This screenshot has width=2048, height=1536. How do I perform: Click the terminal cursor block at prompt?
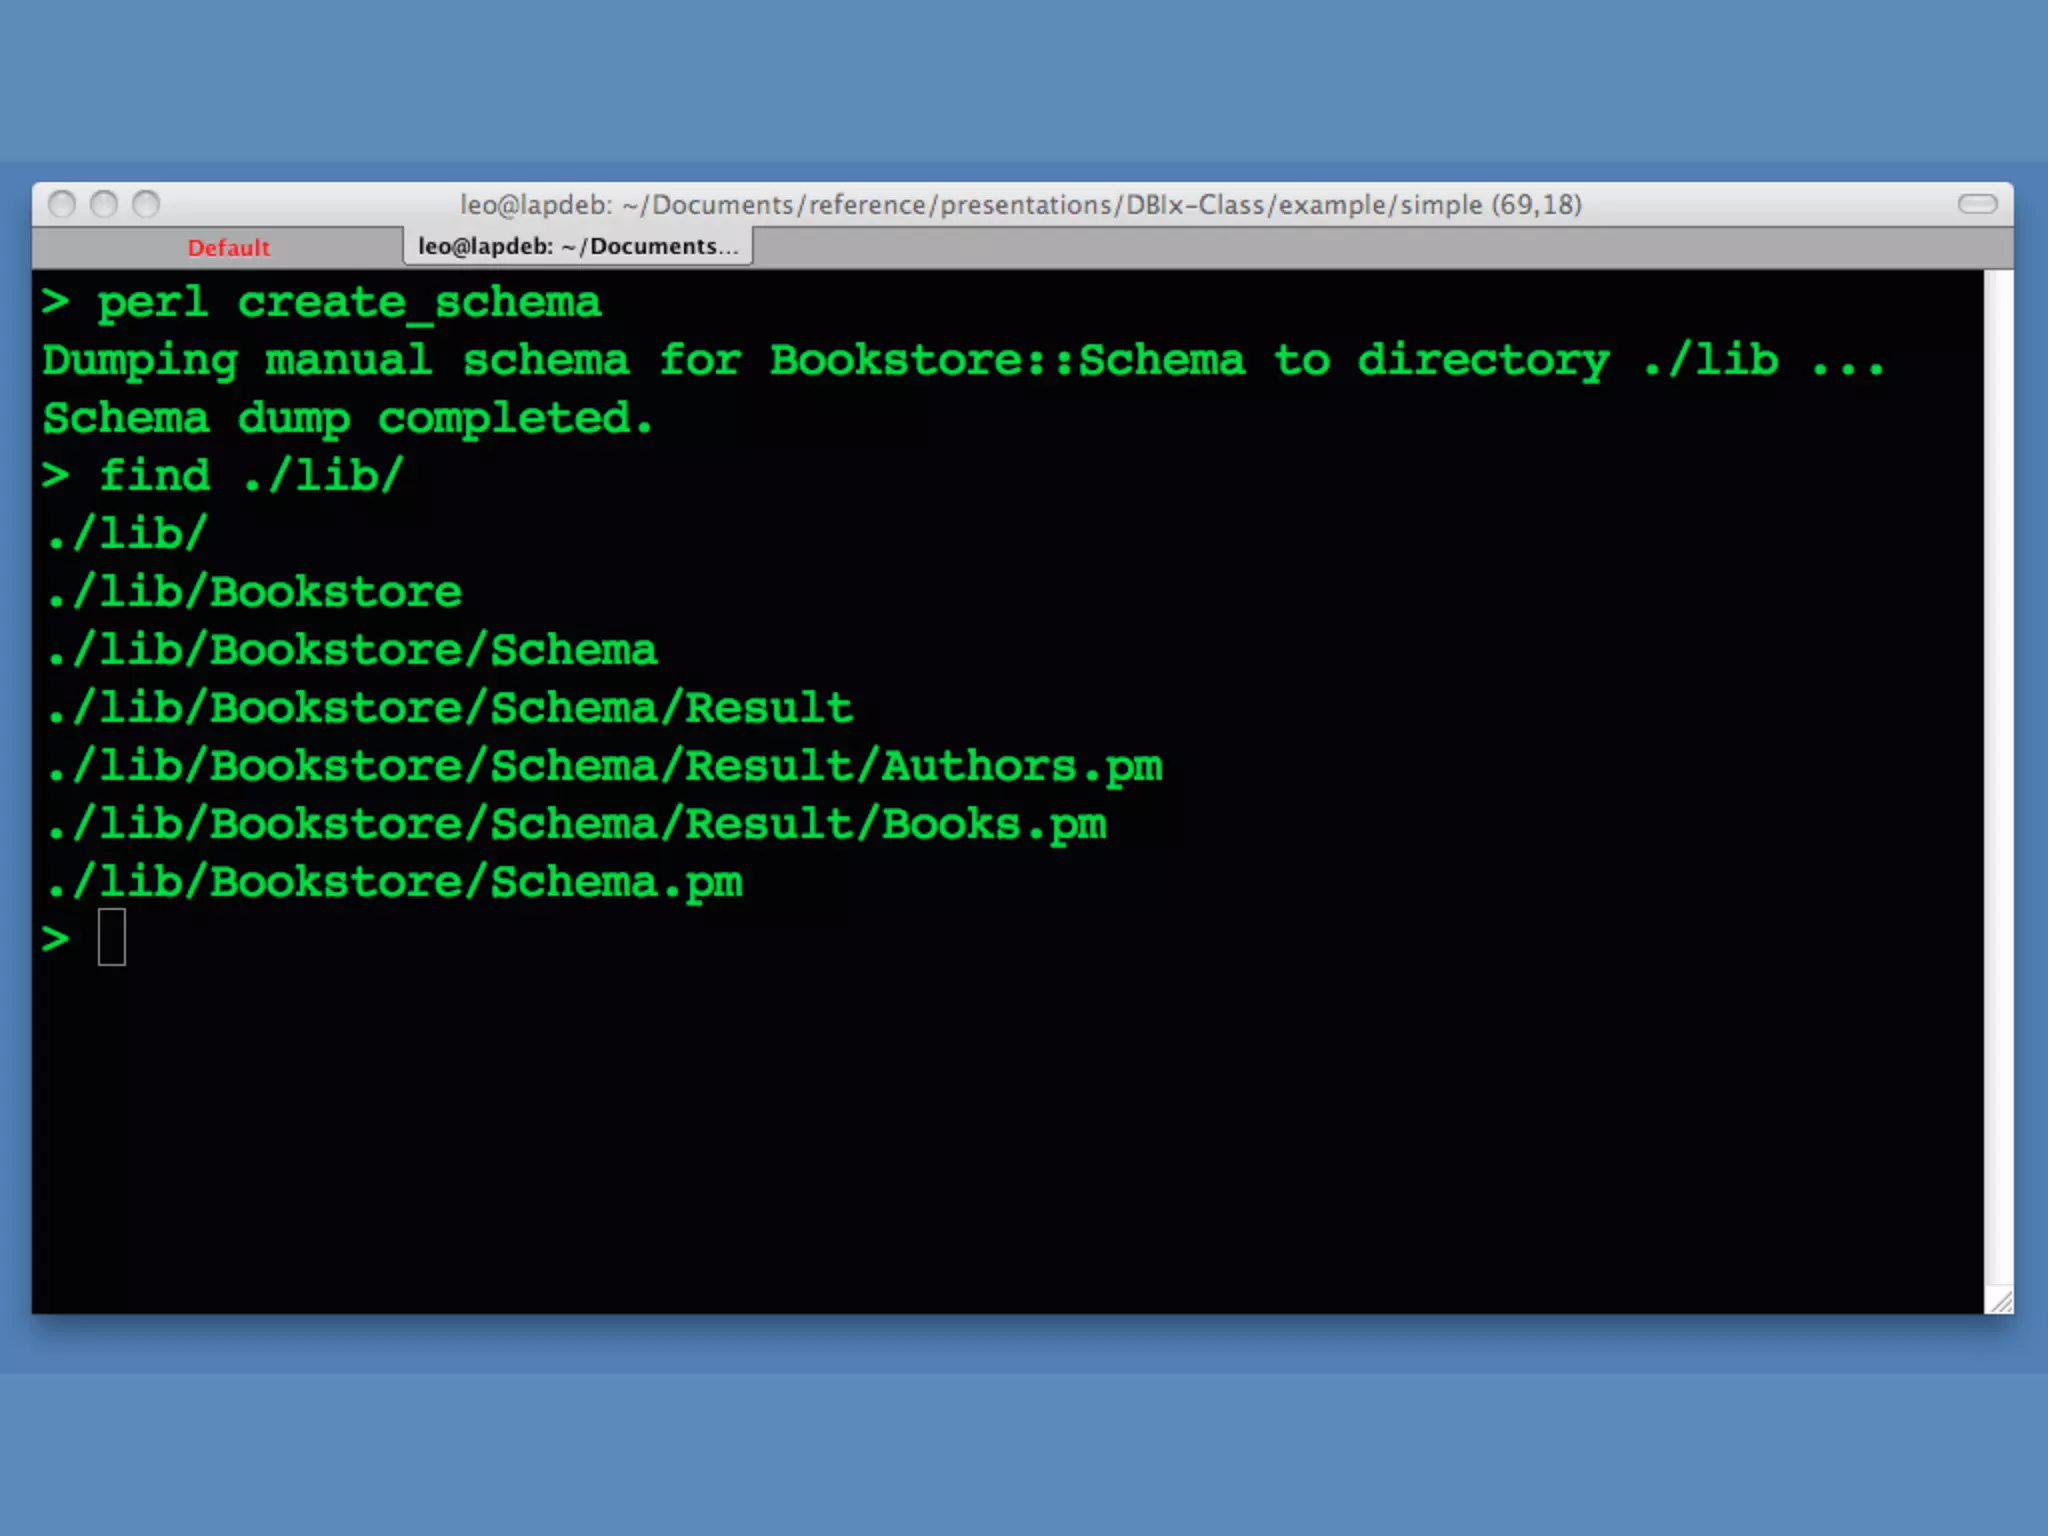112,937
